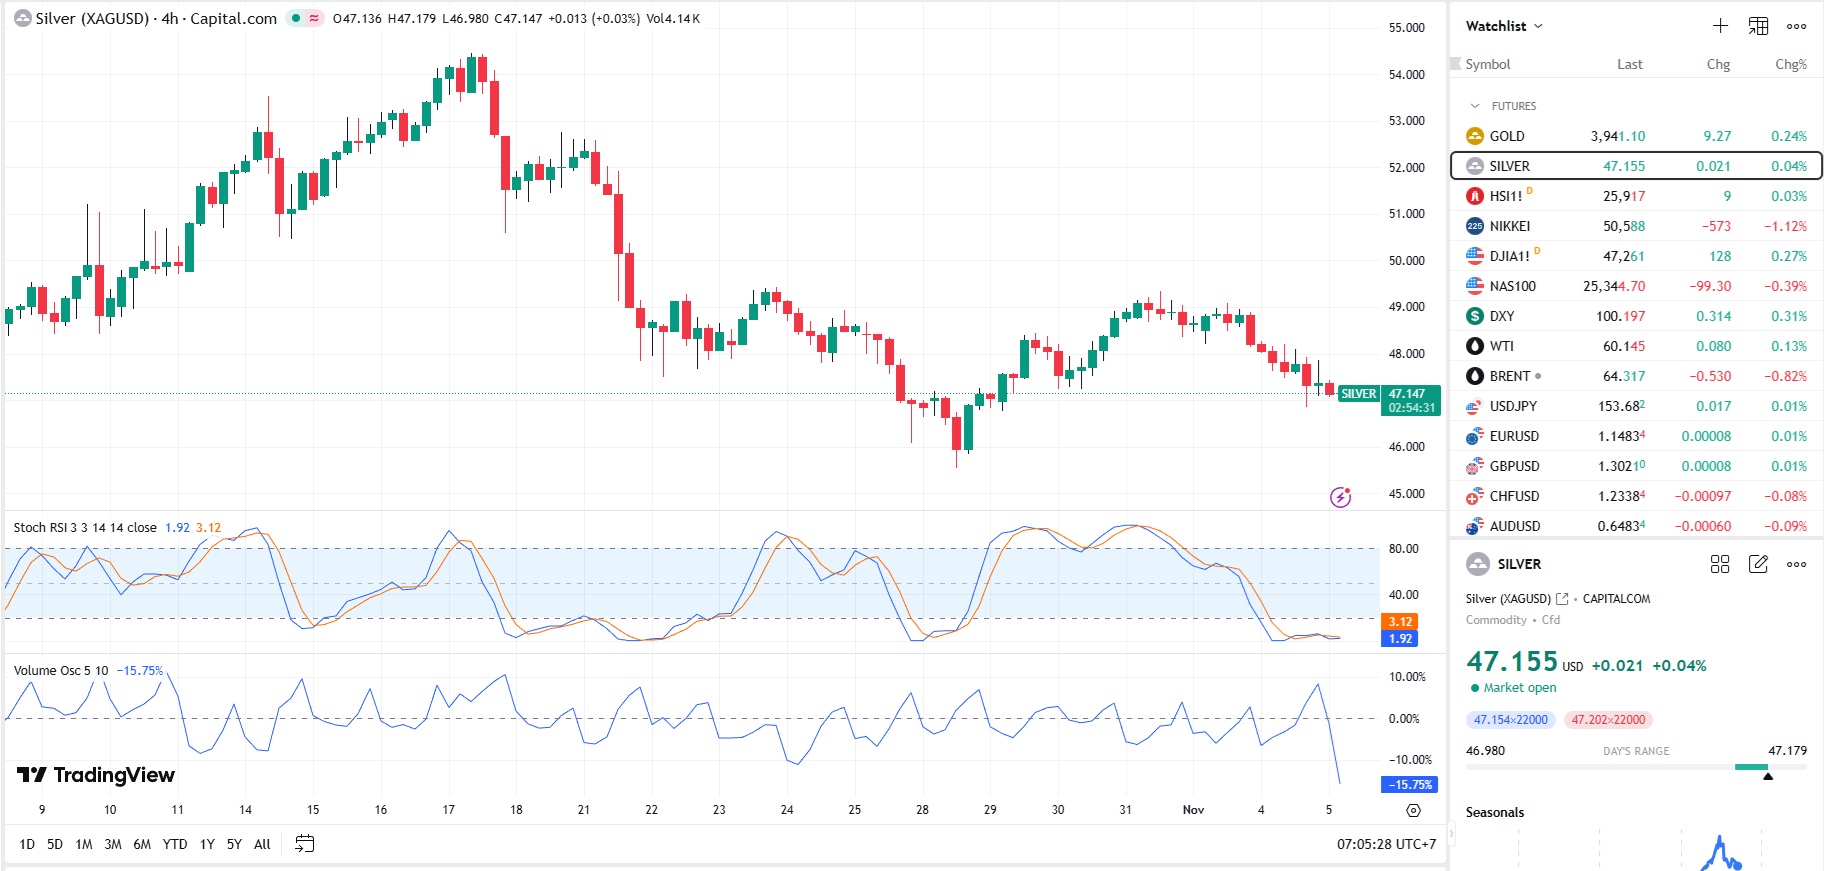Image resolution: width=1824 pixels, height=871 pixels.
Task: Sort watchlist by Chg% column
Action: pos(1790,64)
